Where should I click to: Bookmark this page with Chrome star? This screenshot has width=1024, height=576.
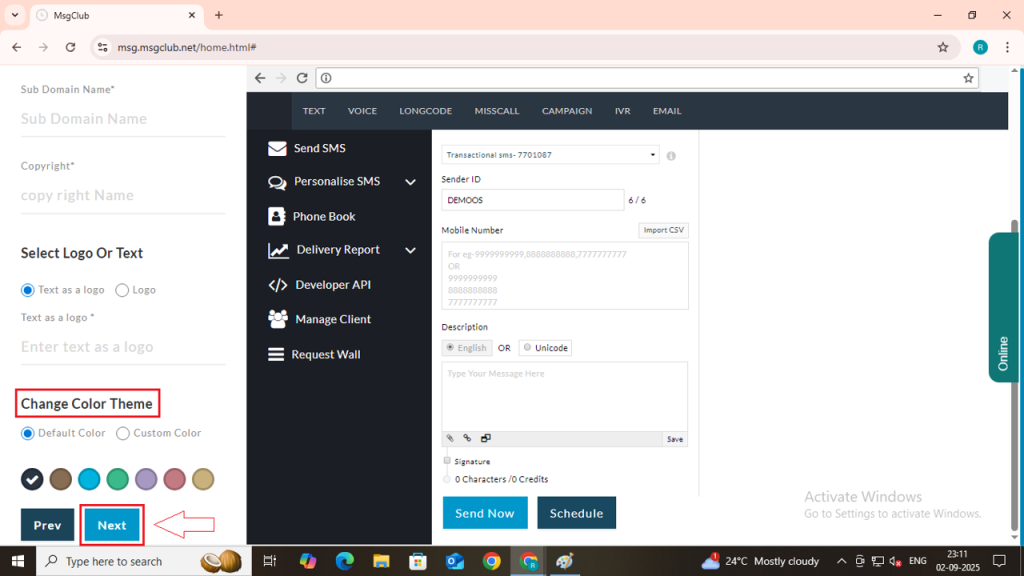[942, 47]
